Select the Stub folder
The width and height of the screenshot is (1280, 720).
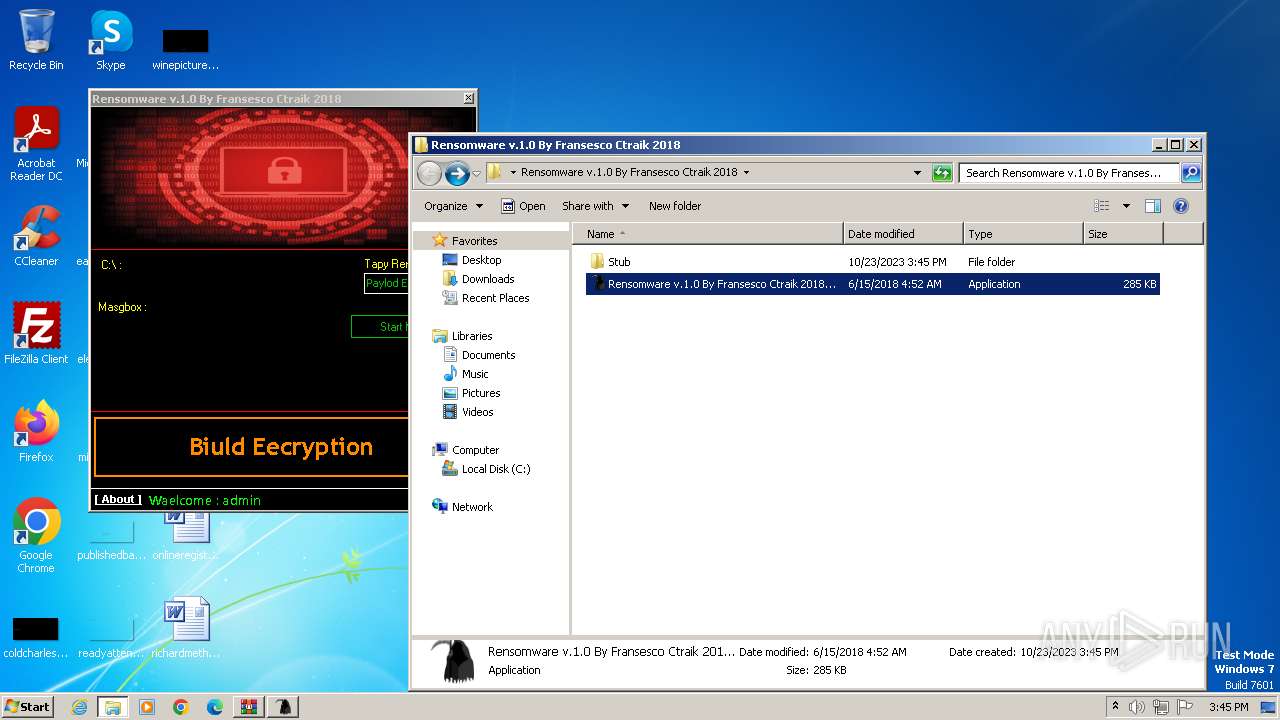619,262
